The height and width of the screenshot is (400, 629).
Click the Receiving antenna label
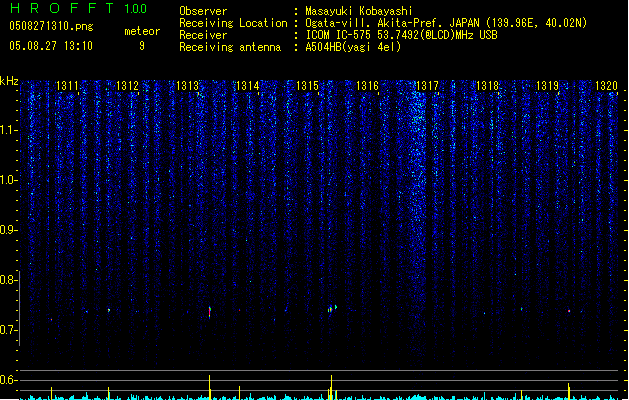pos(230,47)
